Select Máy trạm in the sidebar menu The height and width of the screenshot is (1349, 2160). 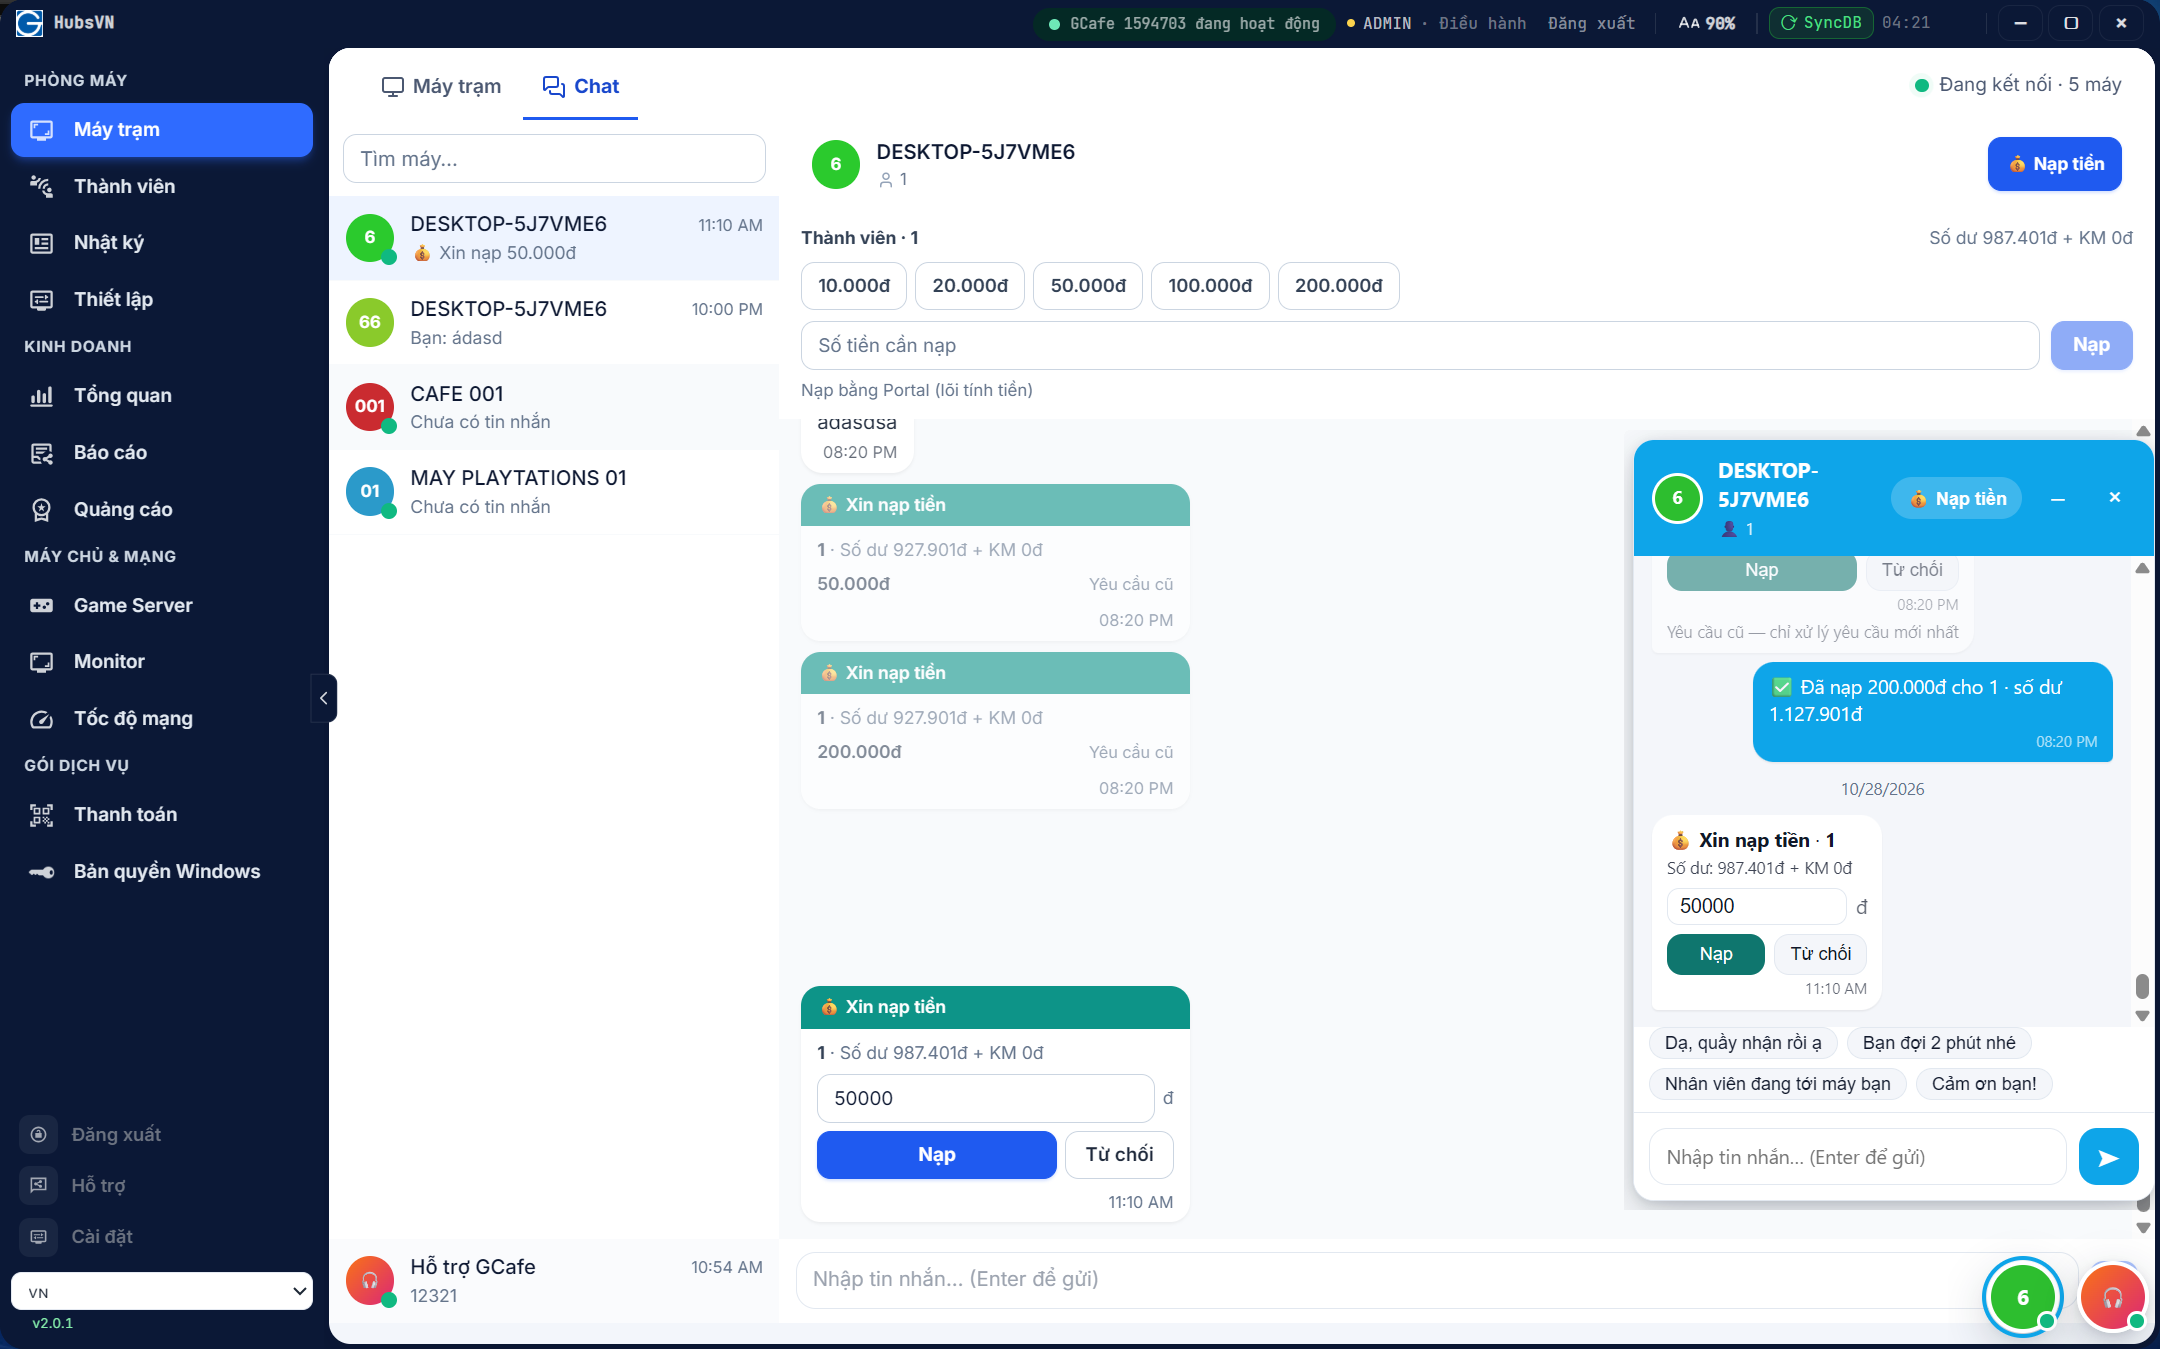tap(161, 129)
